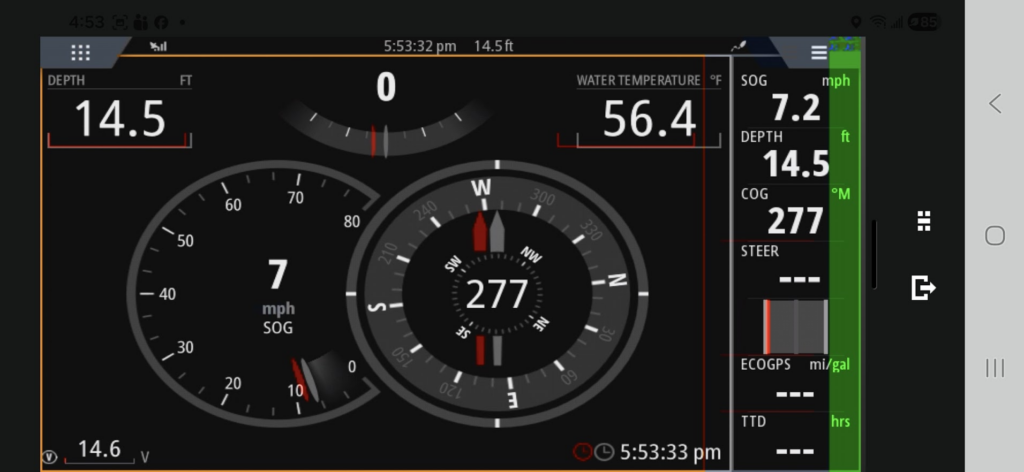The image size is (1024, 472).
Task: Tap the compass heading dial showing 277
Action: tap(497, 293)
